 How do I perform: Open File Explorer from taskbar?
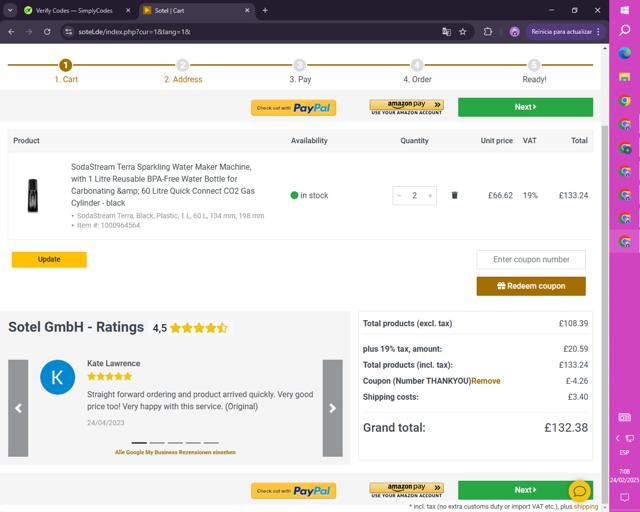pos(624,77)
